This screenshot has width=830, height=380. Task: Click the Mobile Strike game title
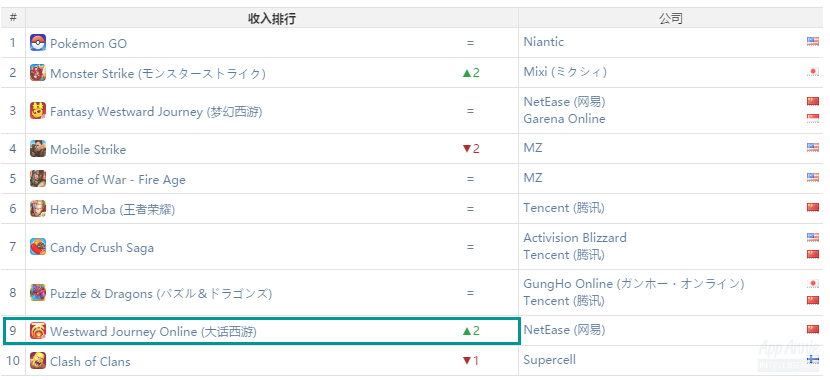88,150
